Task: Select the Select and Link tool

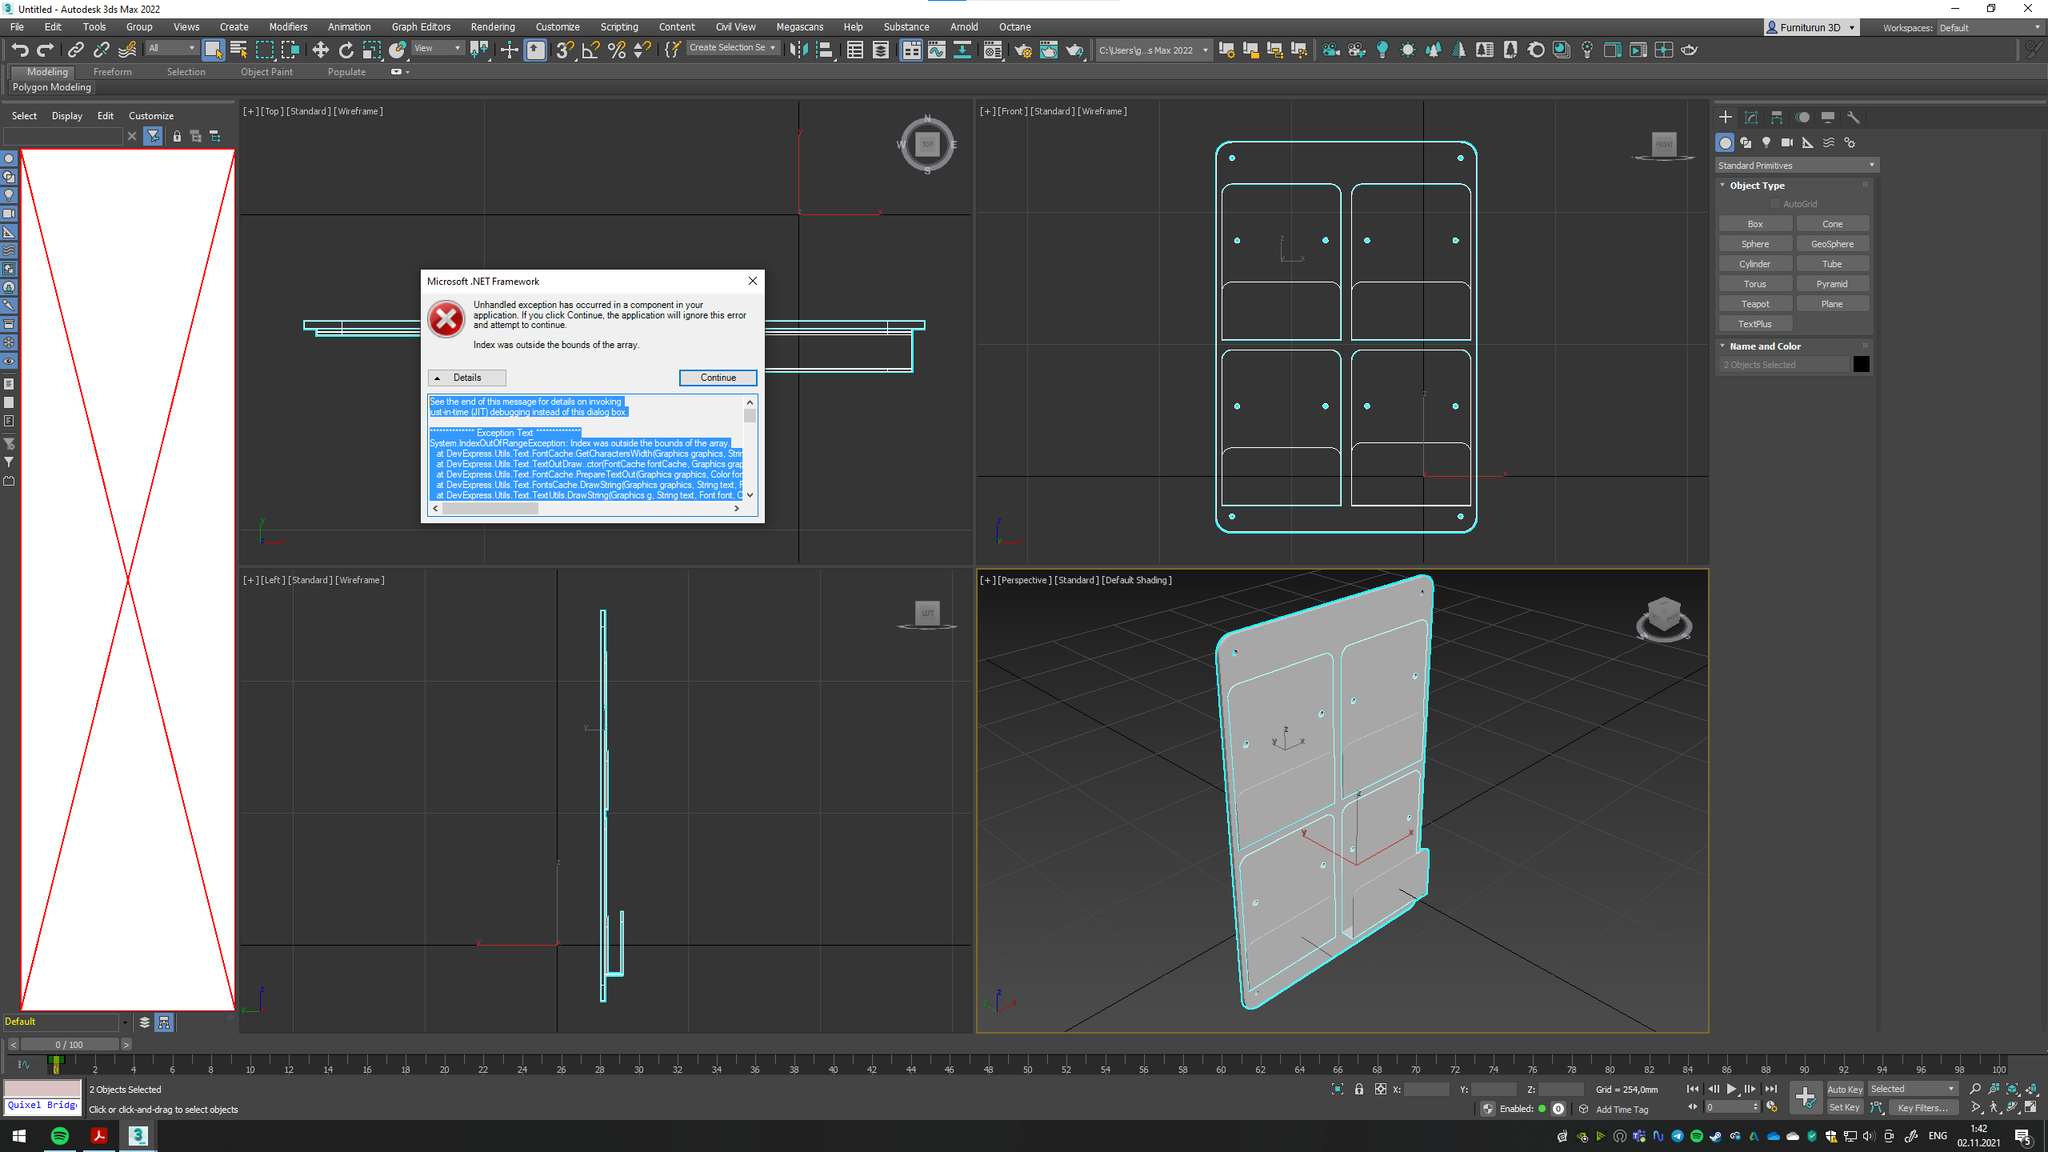Action: coord(76,50)
